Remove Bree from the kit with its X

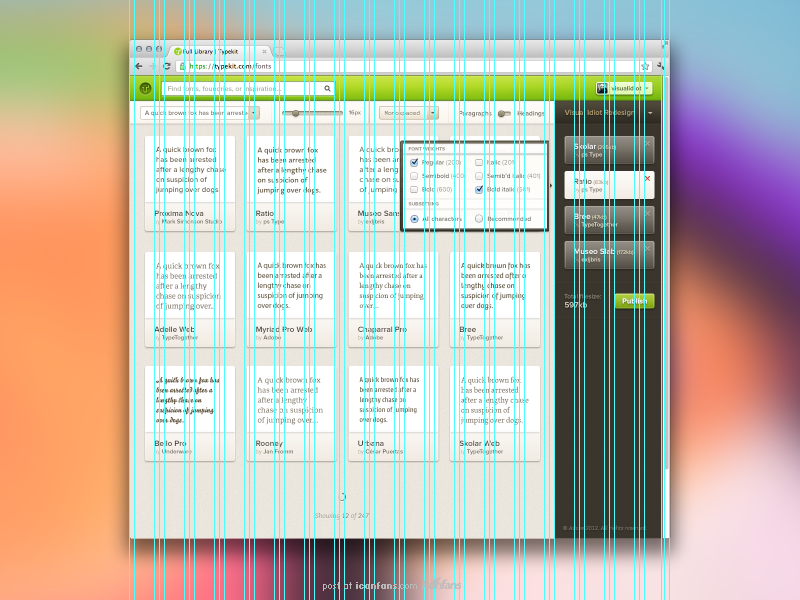647,214
